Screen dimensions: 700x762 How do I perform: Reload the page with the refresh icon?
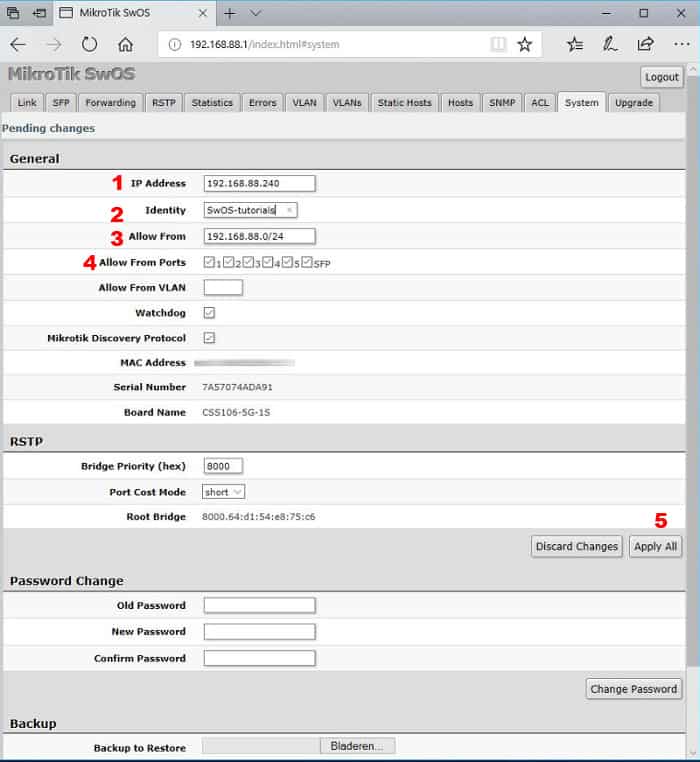pos(89,45)
